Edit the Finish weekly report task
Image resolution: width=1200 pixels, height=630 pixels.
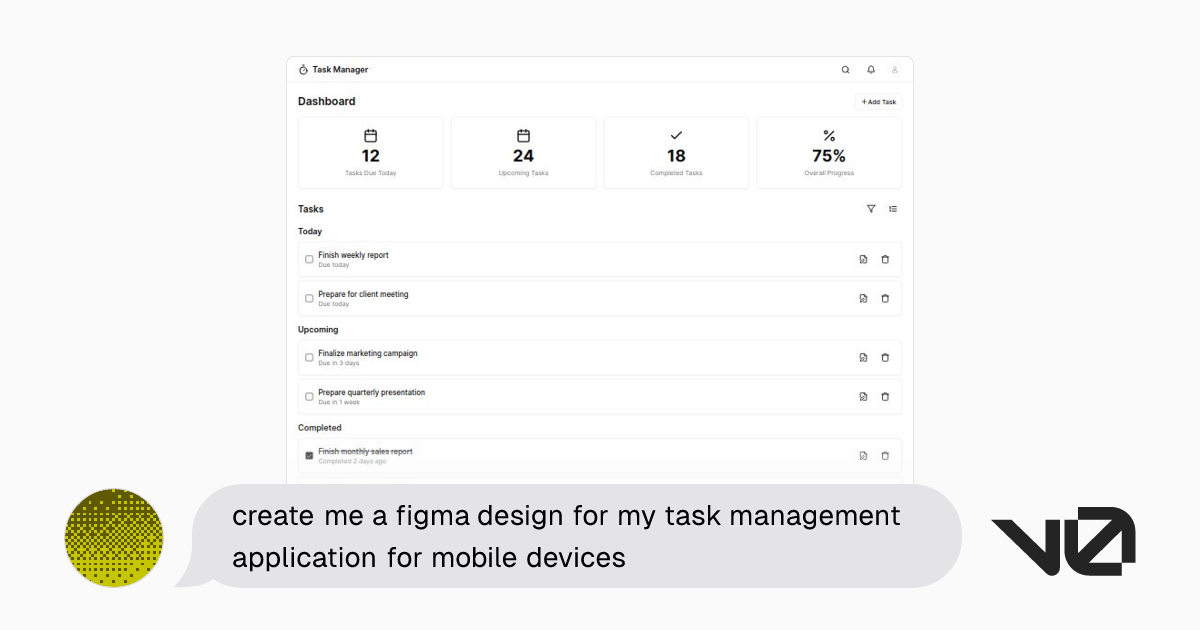coord(863,259)
